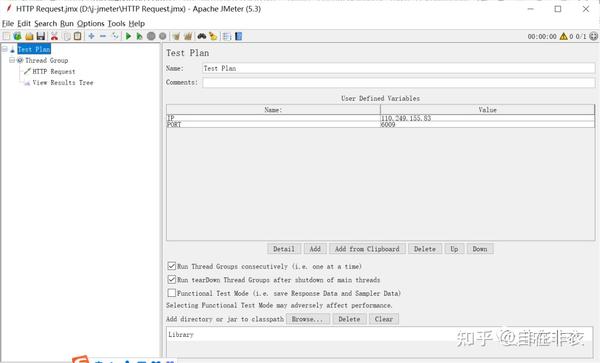Screen dimensions: 600x363
Task: Click the yellow warning triangle log icon
Action: coord(564,36)
